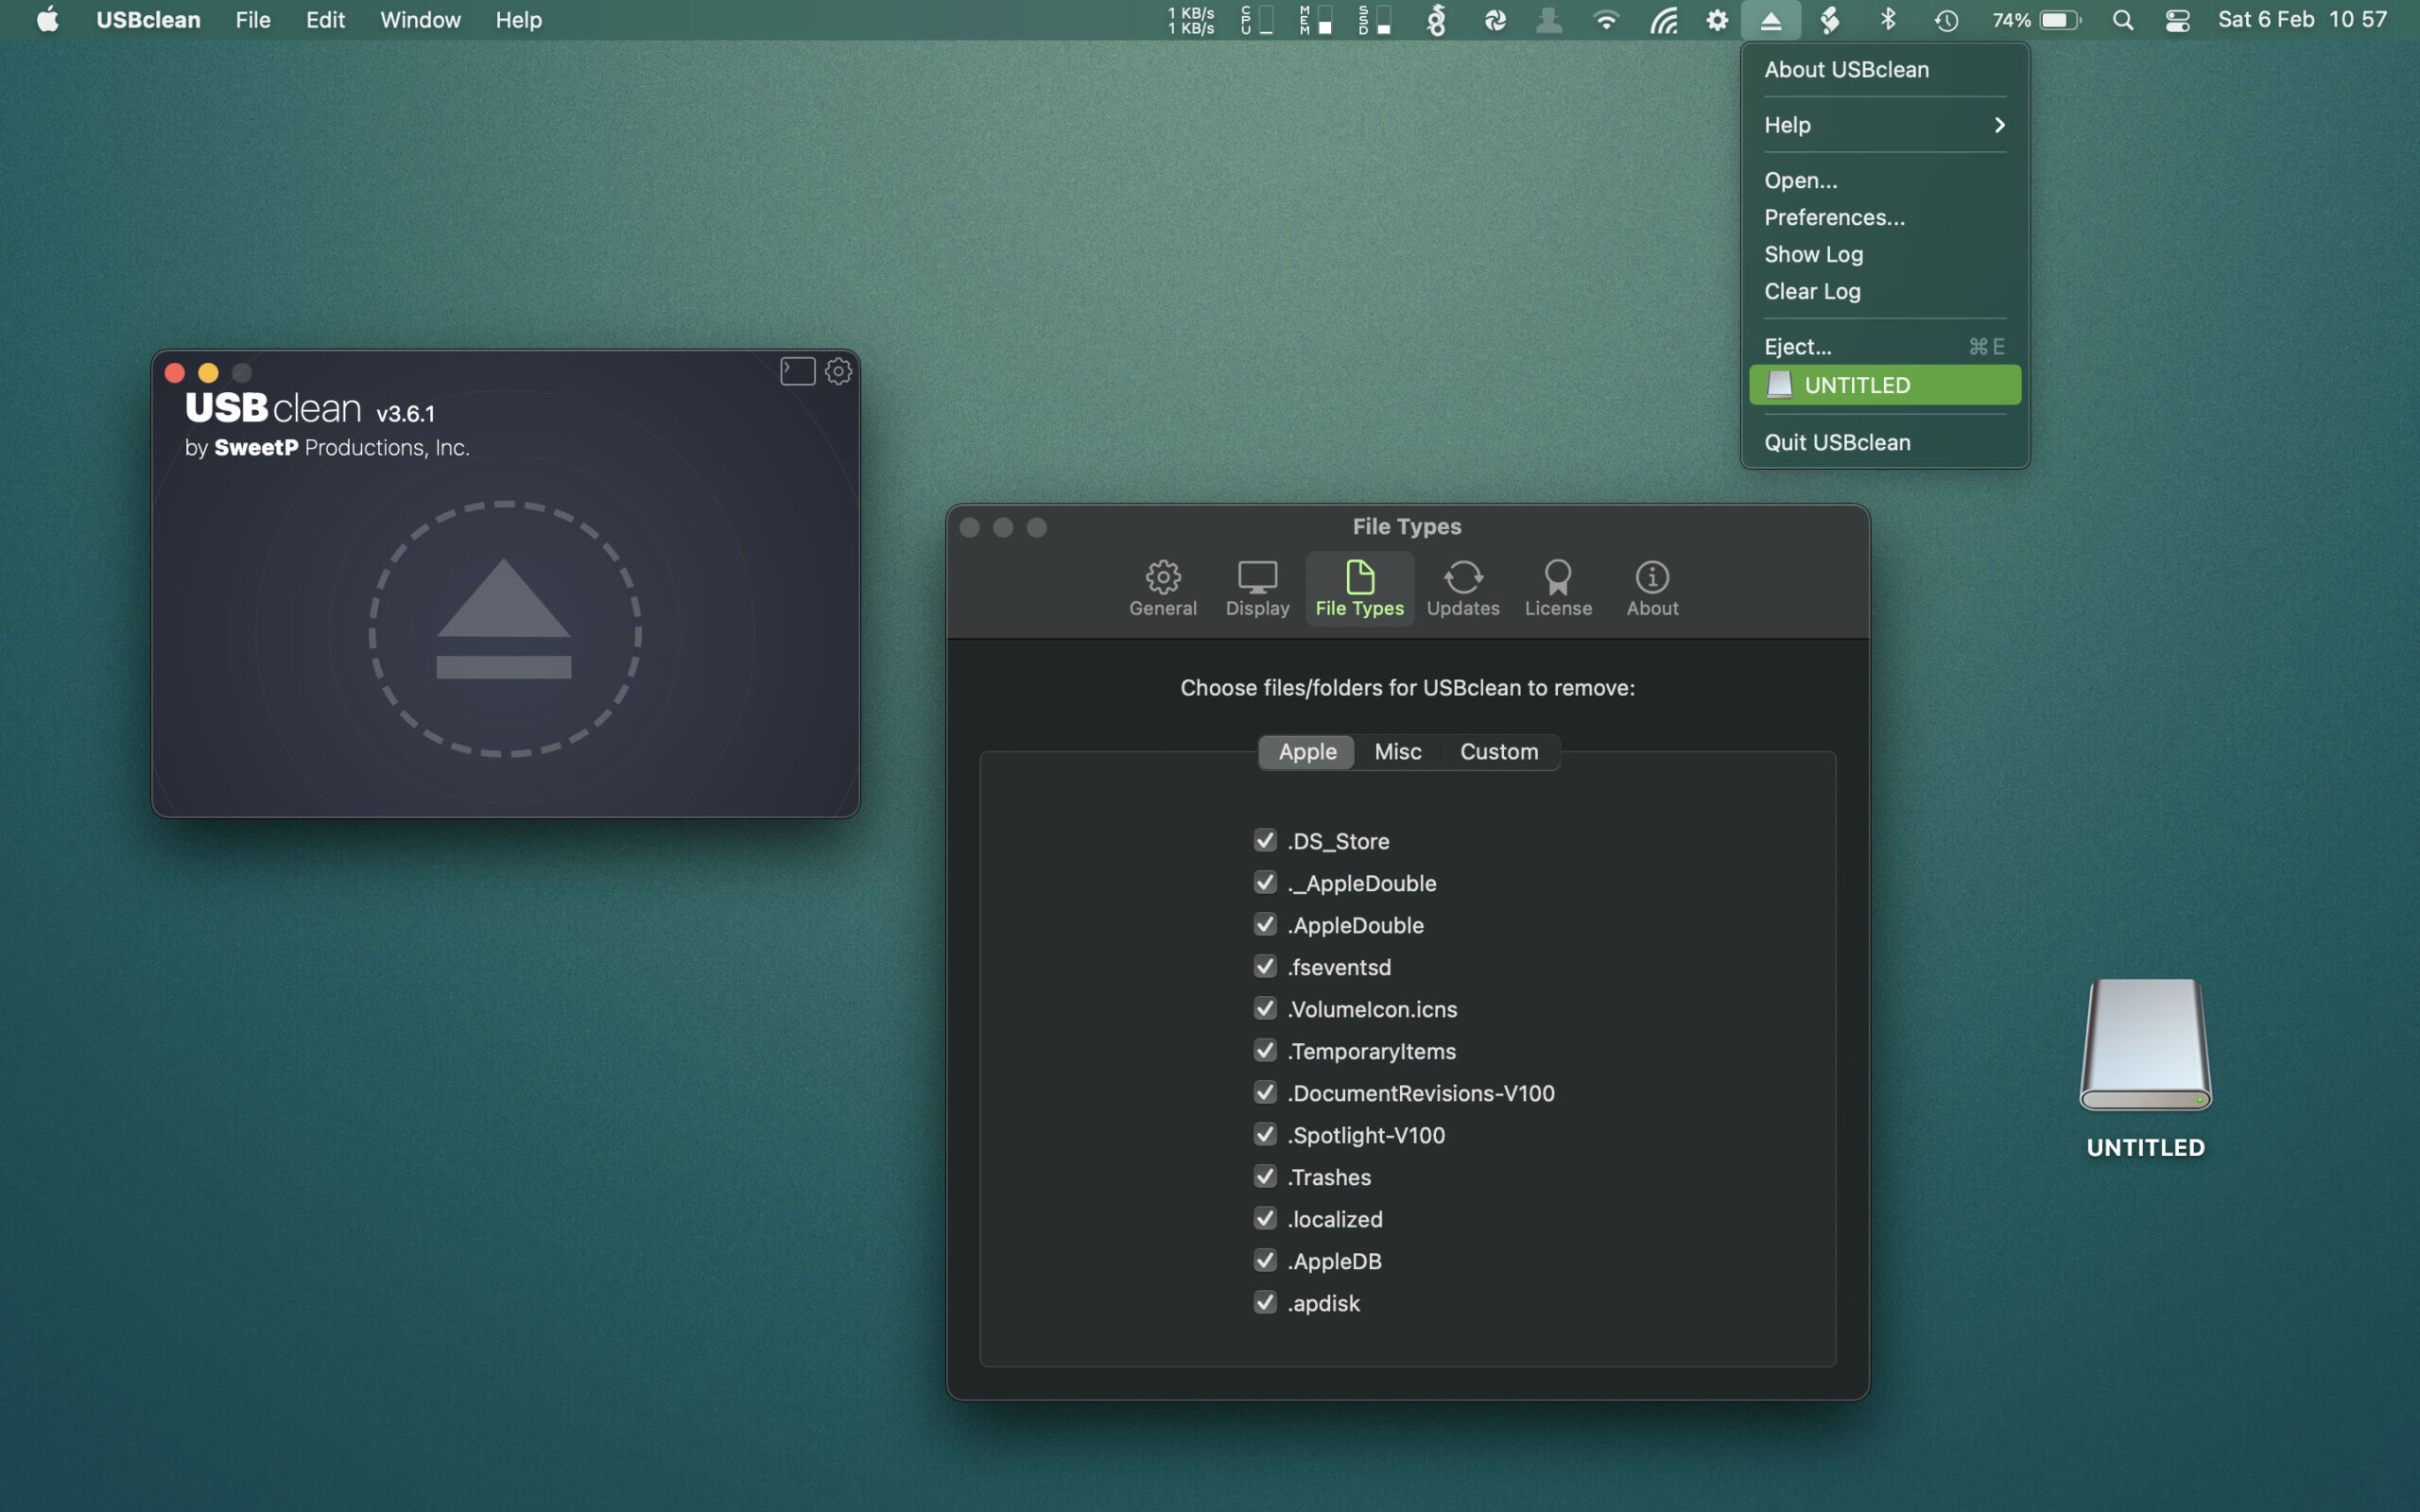Uncheck the .apdisk checkbox
The width and height of the screenshot is (2420, 1512).
tap(1265, 1302)
